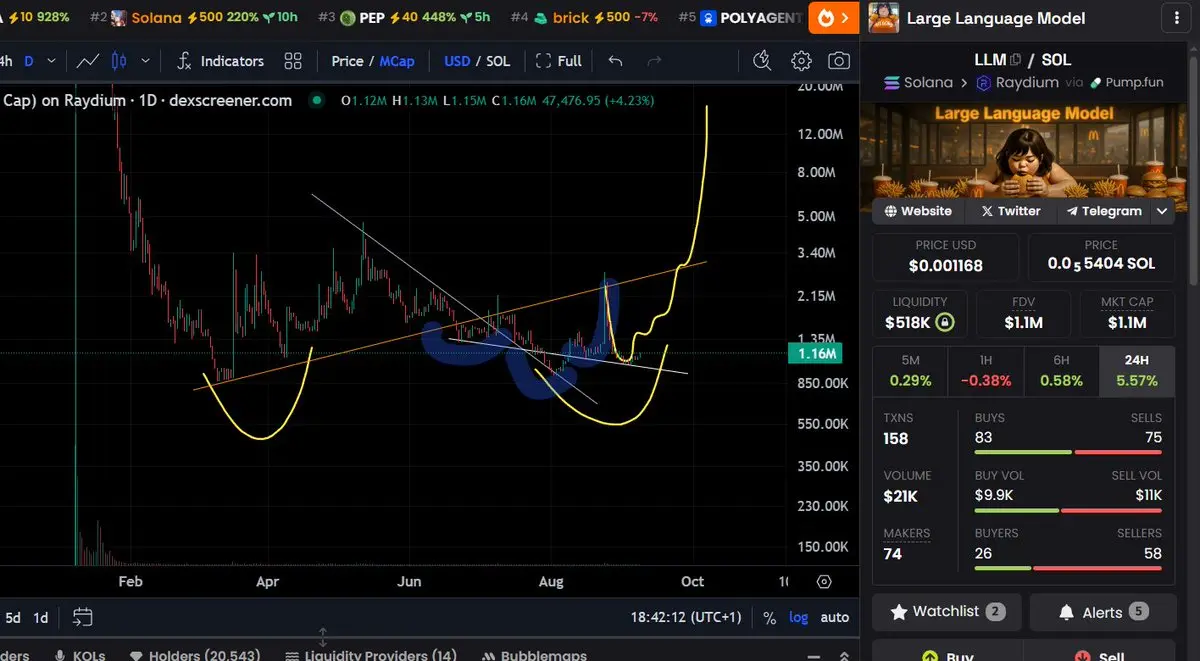Set chart range to 1d
The width and height of the screenshot is (1200, 661).
tap(41, 617)
